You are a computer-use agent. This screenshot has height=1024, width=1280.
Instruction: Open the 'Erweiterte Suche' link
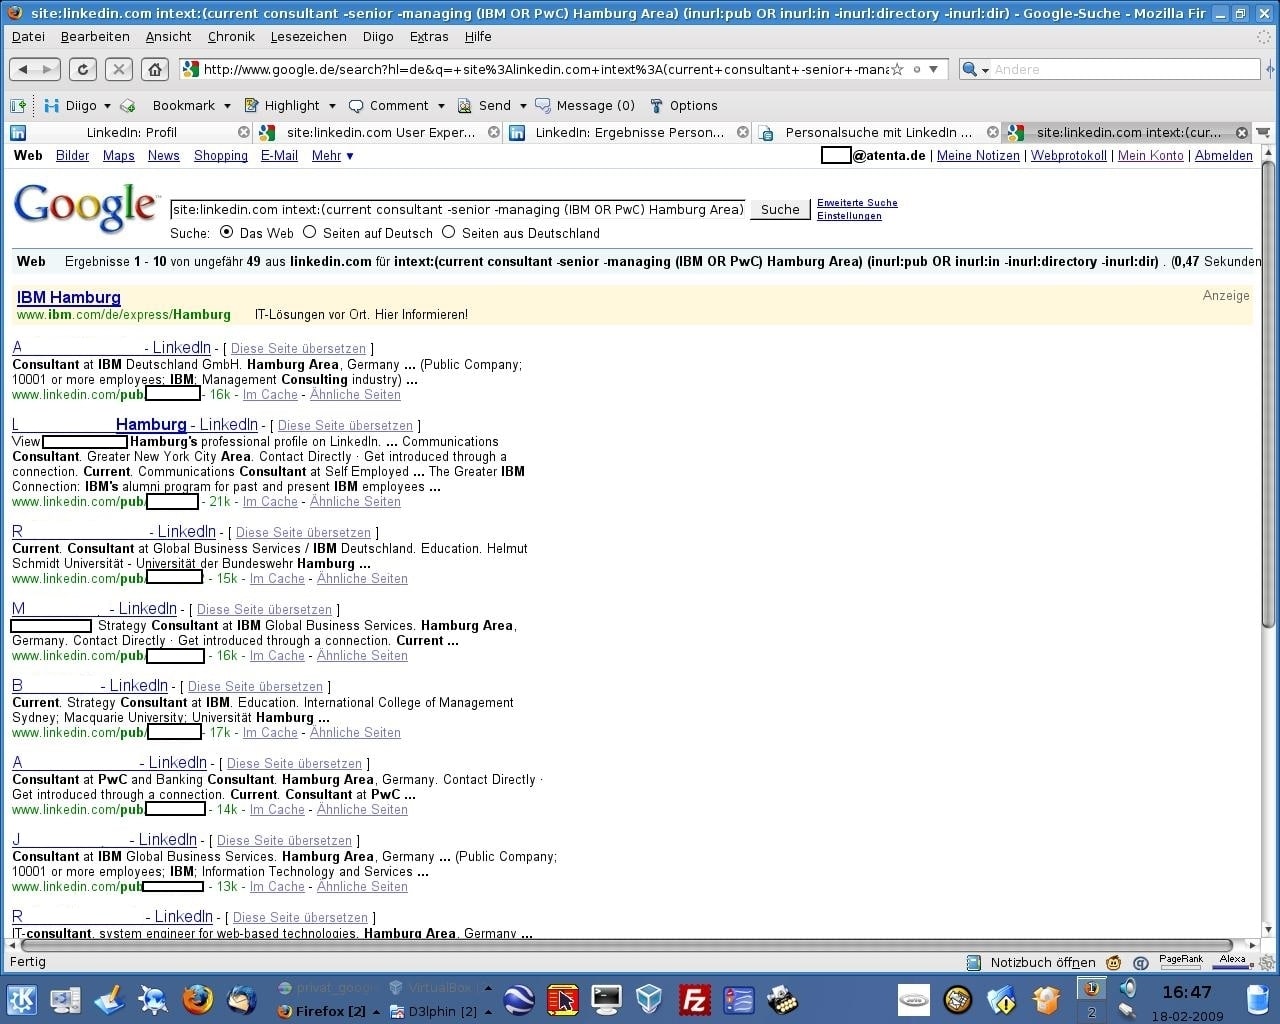[857, 202]
